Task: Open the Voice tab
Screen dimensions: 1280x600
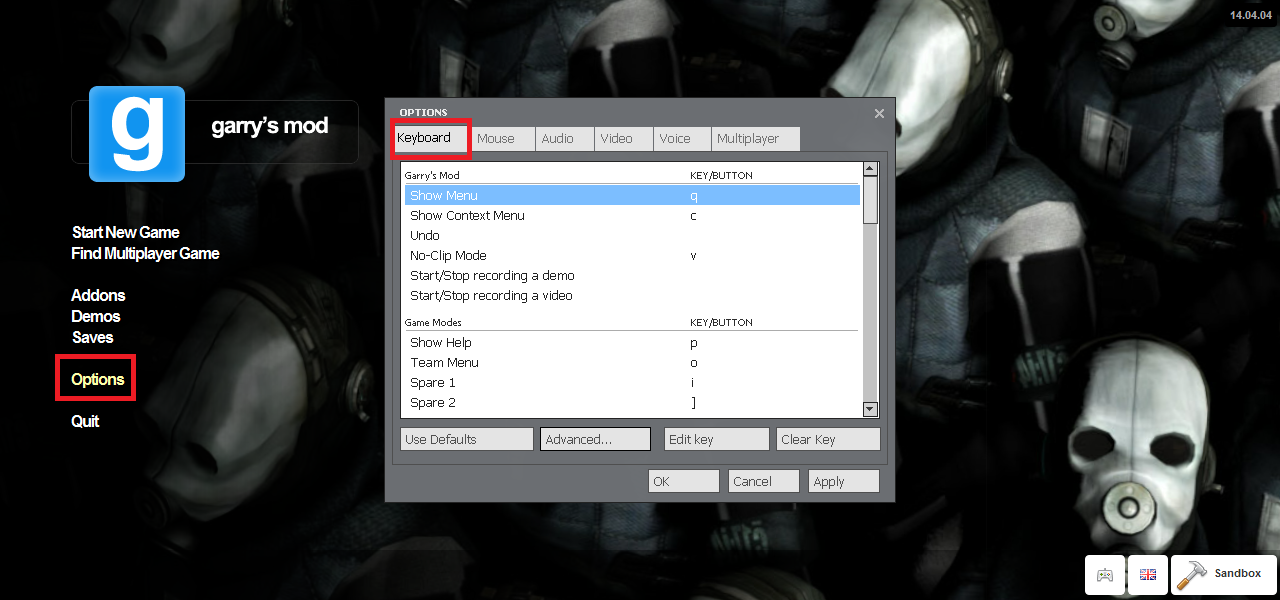Action: tap(682, 139)
